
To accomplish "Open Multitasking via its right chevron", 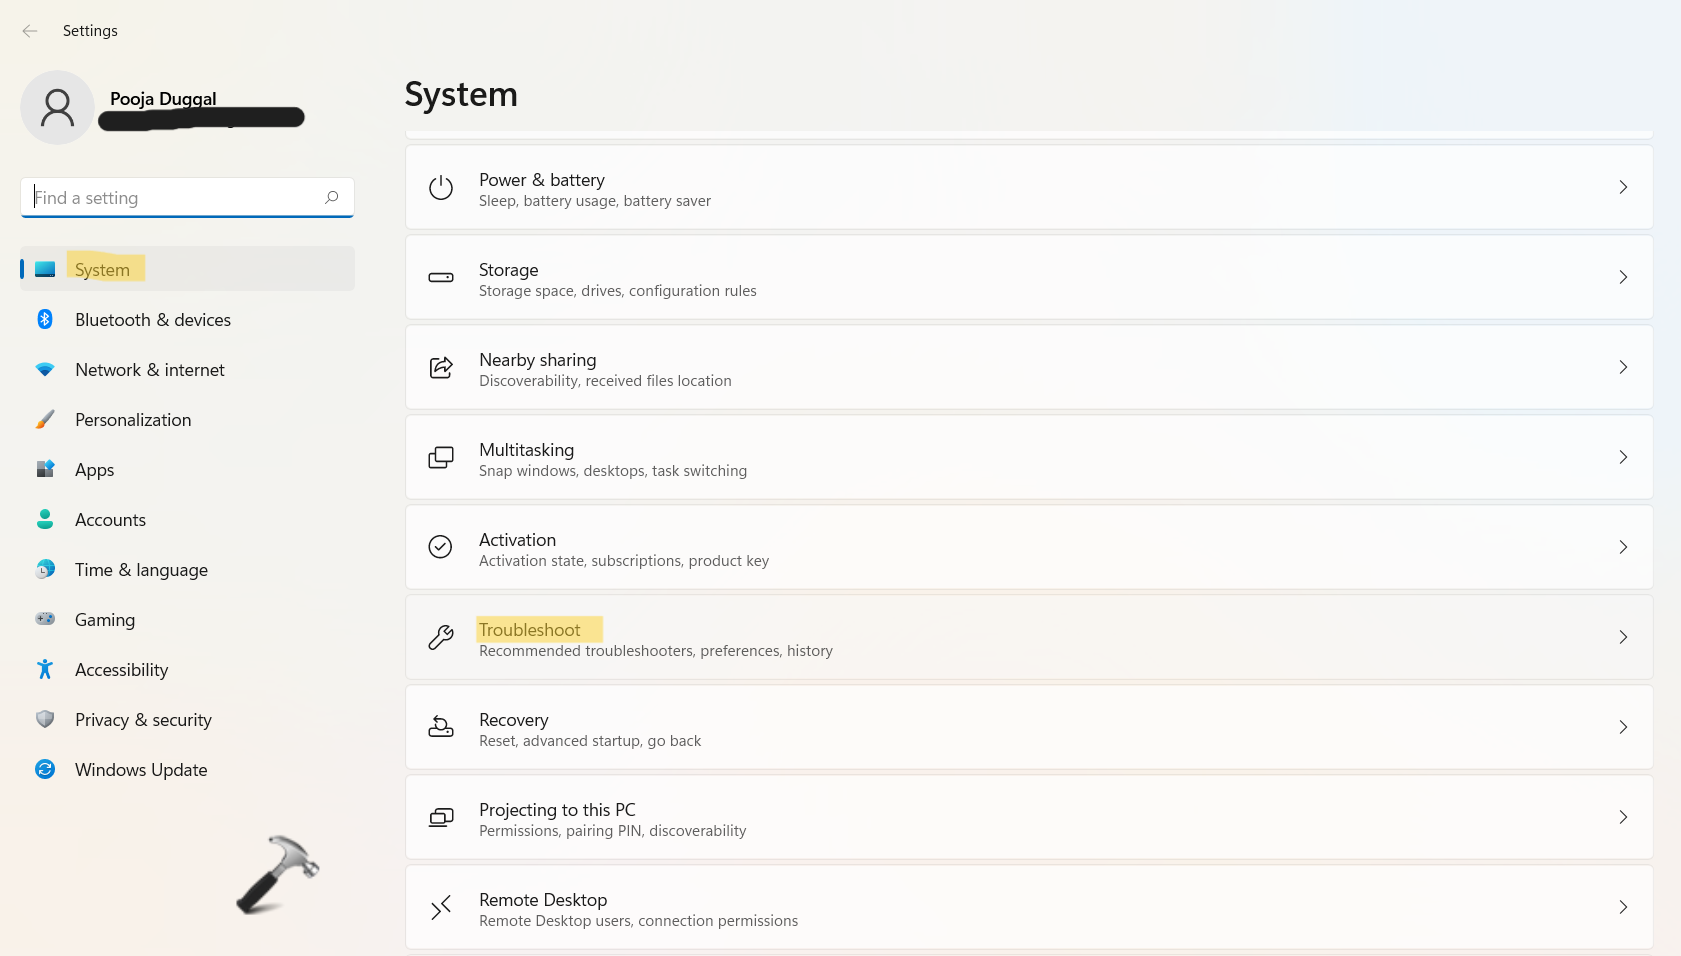I will (1622, 457).
